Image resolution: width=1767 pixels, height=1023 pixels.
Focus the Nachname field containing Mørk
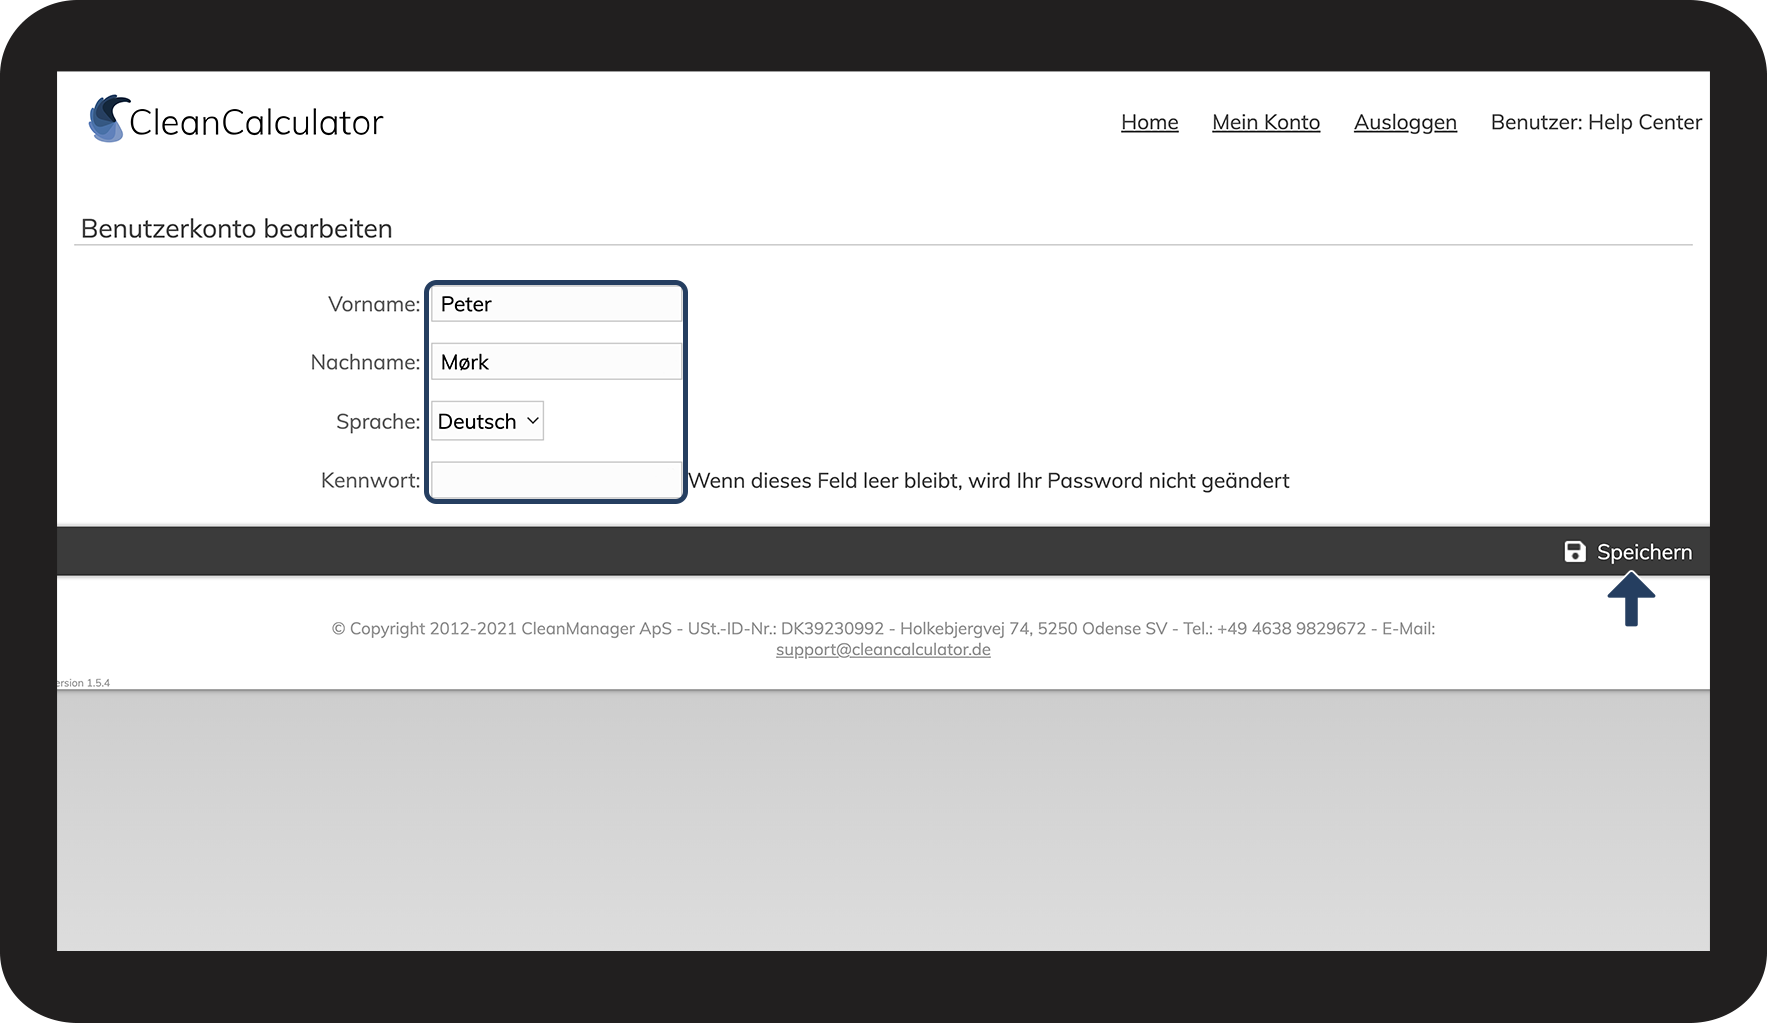point(556,362)
